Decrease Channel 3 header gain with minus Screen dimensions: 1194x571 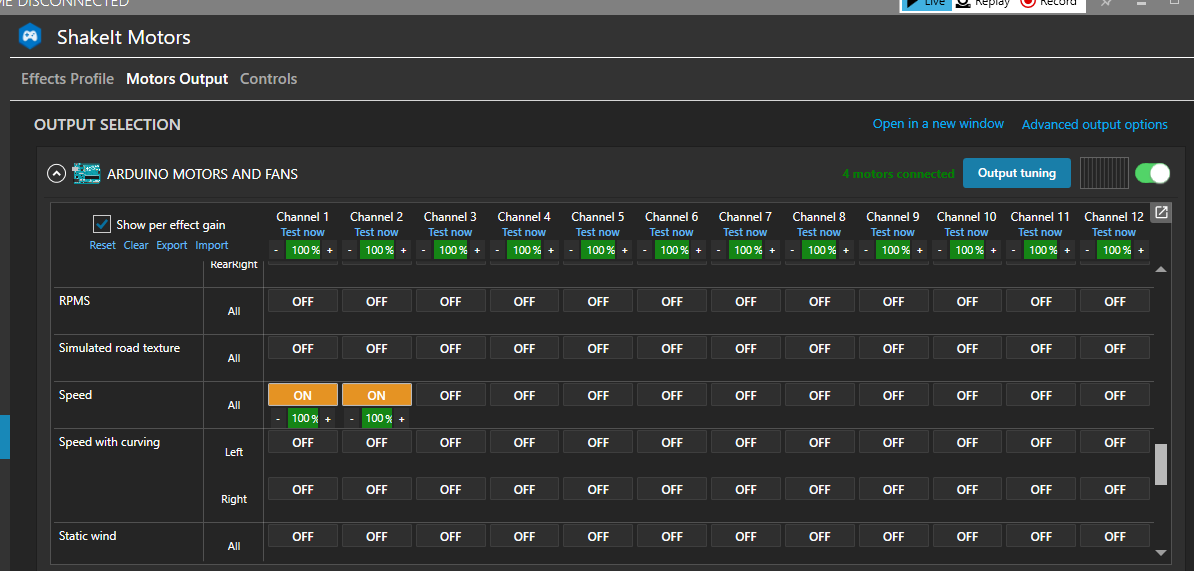[423, 250]
